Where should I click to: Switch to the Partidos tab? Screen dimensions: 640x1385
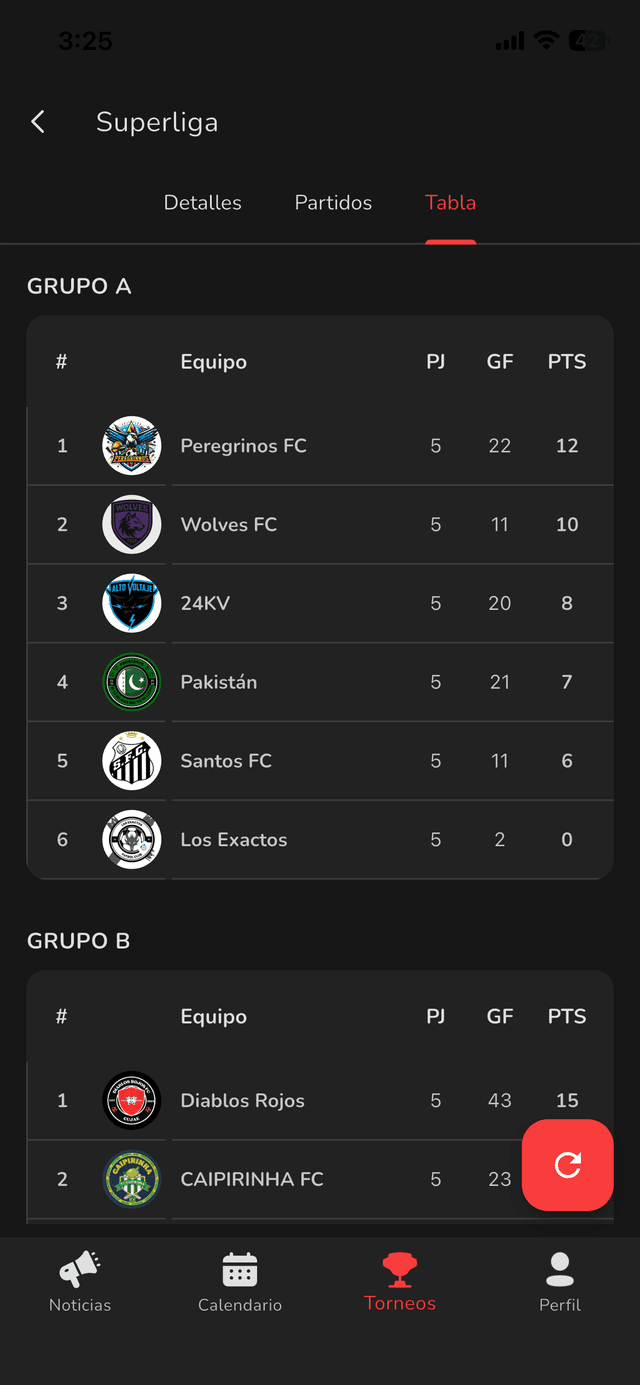click(x=333, y=202)
